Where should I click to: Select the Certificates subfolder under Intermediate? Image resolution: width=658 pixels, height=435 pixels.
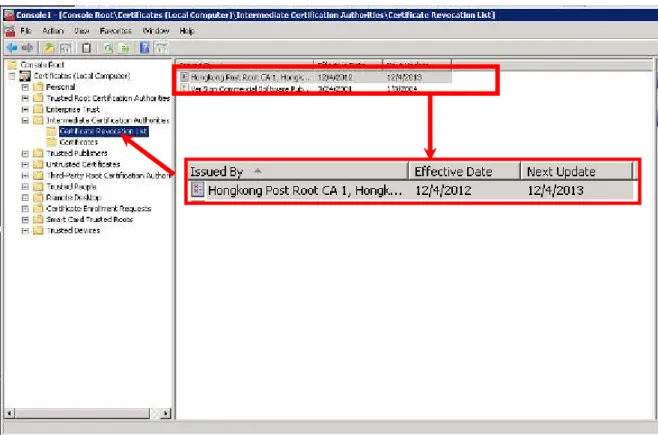[x=78, y=142]
